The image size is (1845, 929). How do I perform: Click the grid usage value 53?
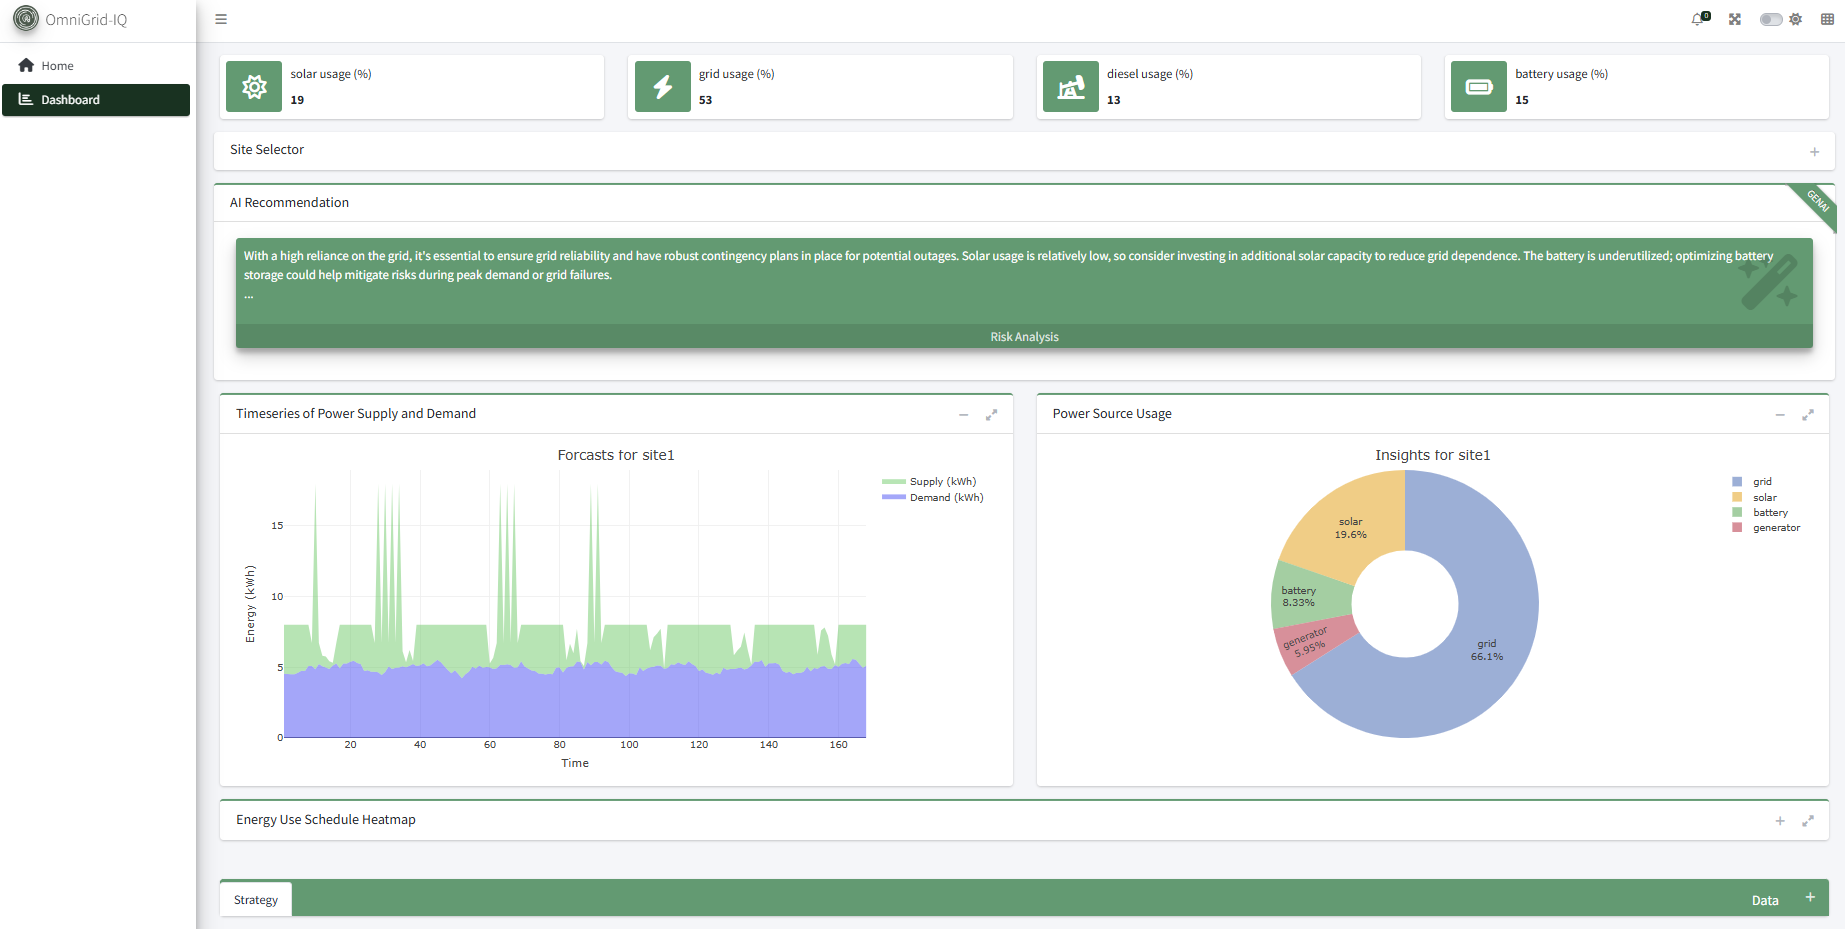click(705, 100)
